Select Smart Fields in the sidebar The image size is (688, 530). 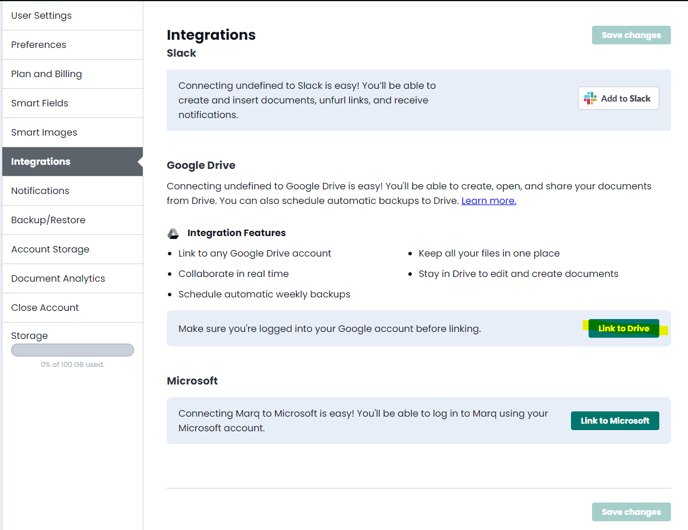[72, 103]
